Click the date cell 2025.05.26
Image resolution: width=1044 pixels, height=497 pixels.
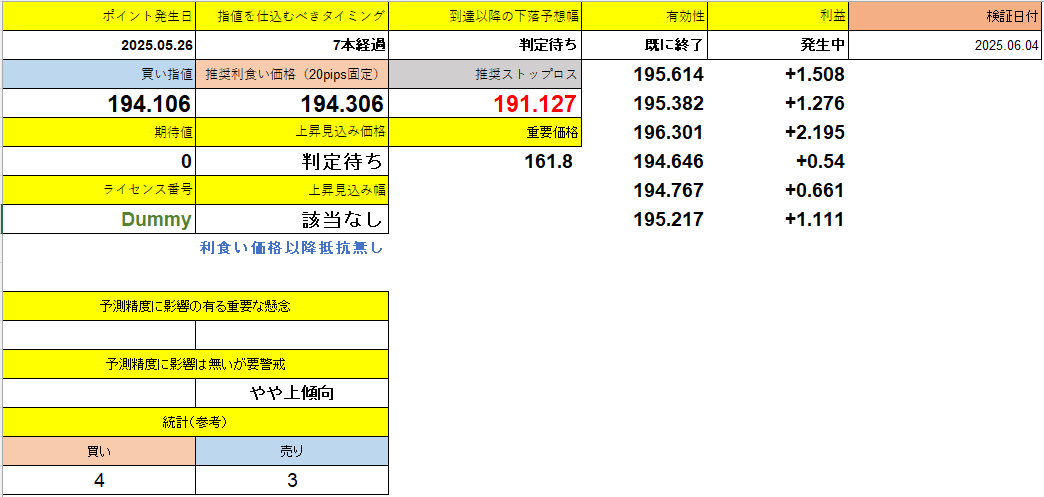99,45
